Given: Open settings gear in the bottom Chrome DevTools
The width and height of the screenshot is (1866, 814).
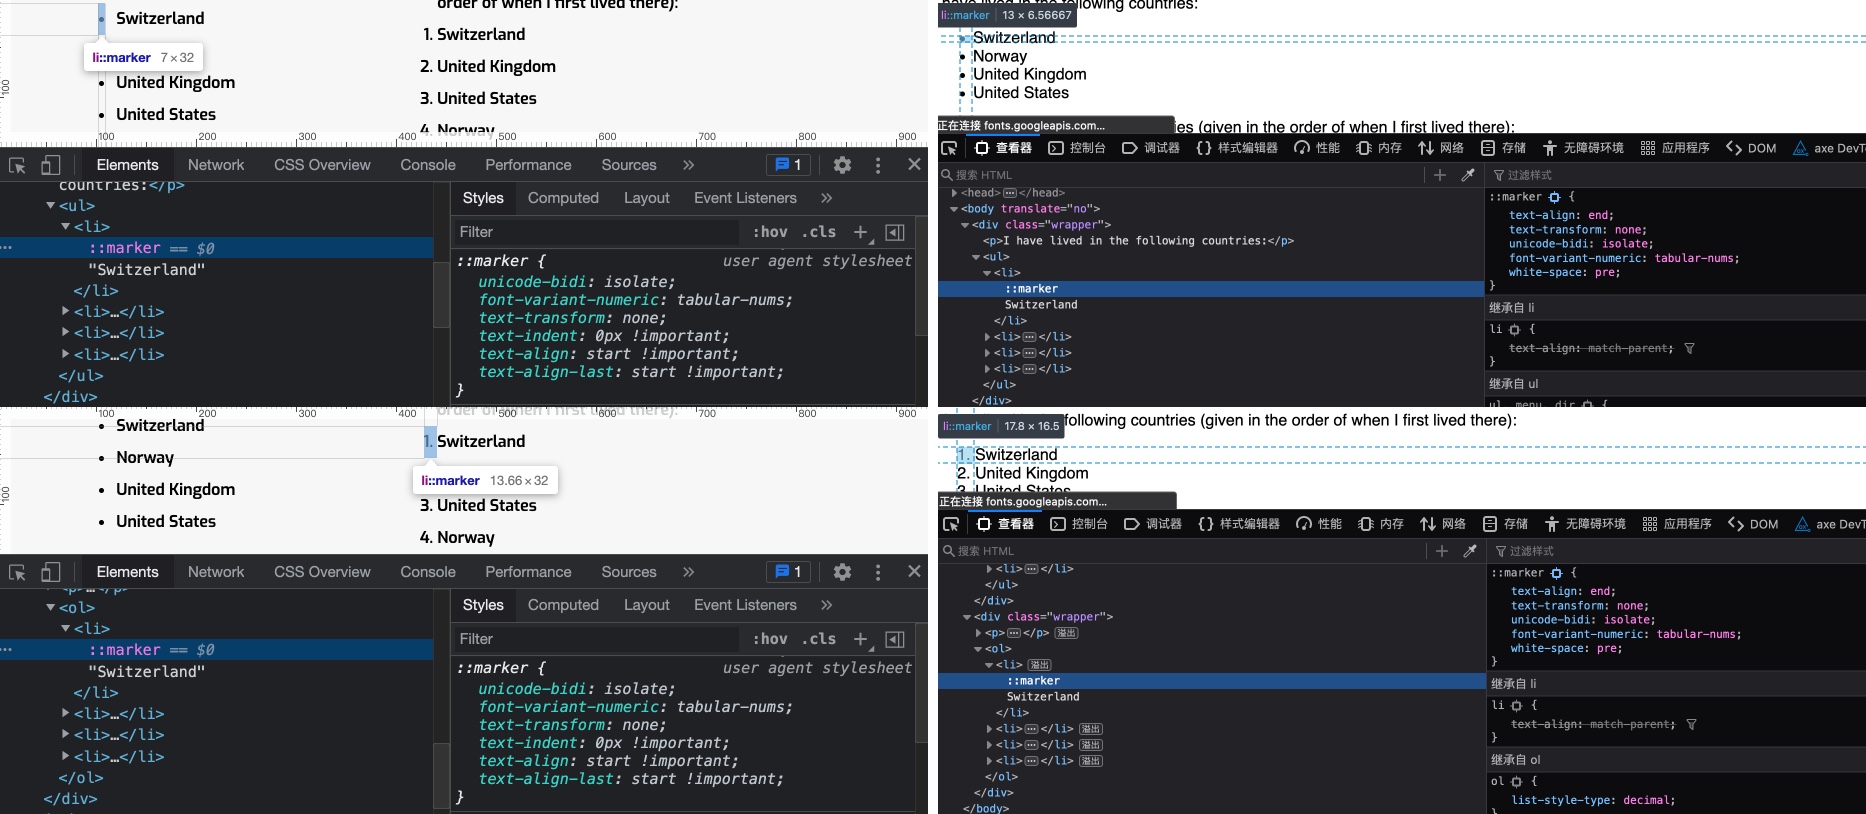Looking at the screenshot, I should coord(842,572).
